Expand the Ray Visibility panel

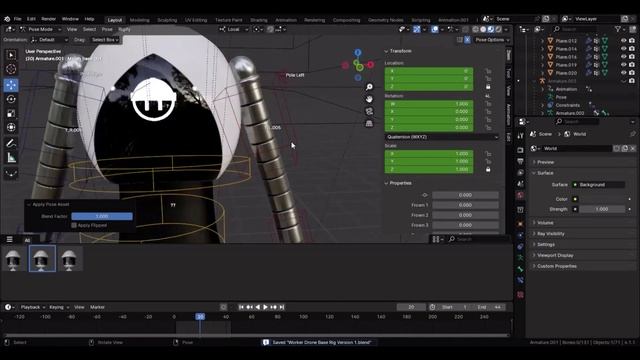pyautogui.click(x=550, y=234)
